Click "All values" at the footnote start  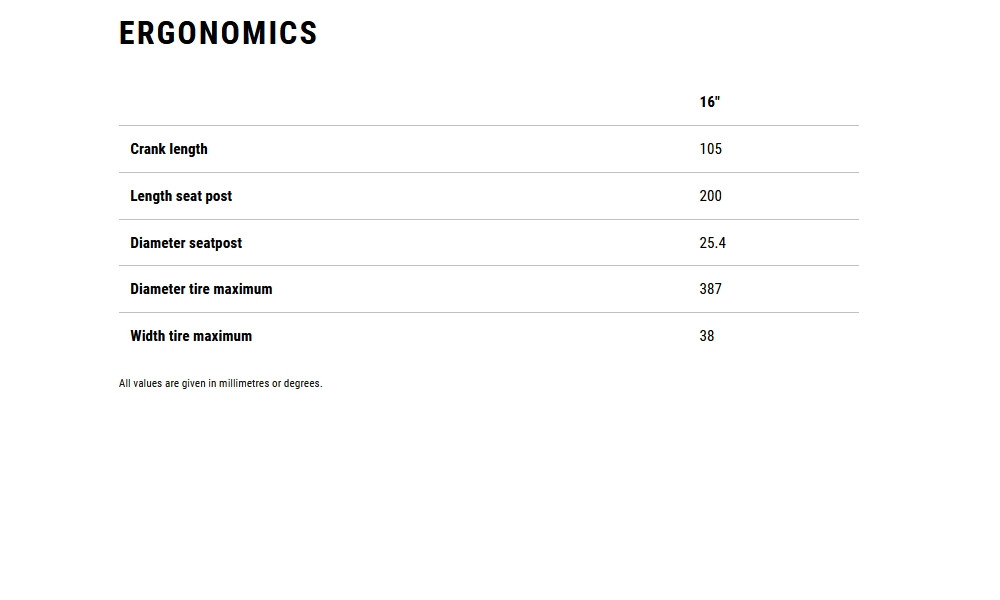point(140,383)
